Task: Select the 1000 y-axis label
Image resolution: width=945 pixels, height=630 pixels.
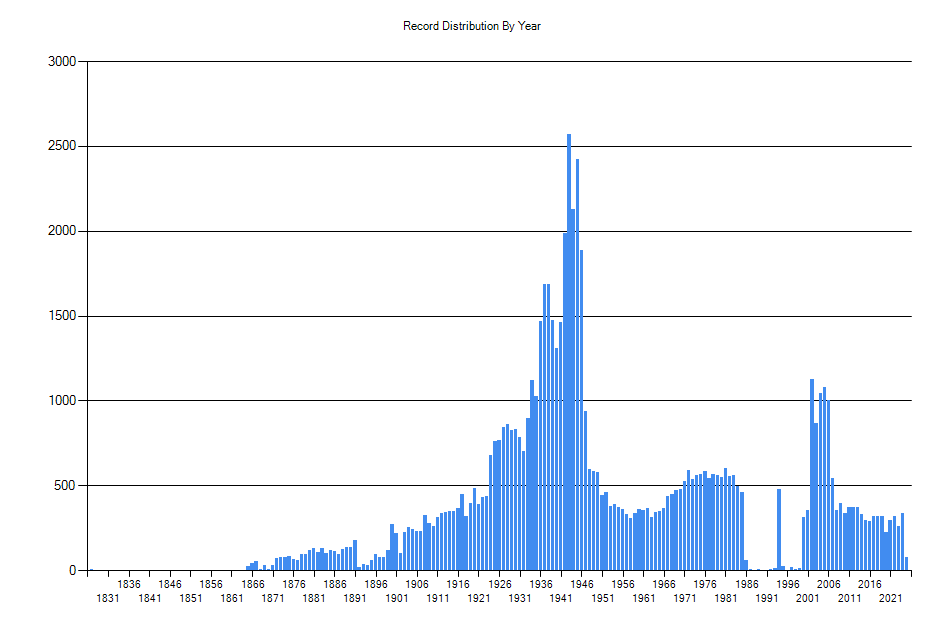Action: point(62,400)
